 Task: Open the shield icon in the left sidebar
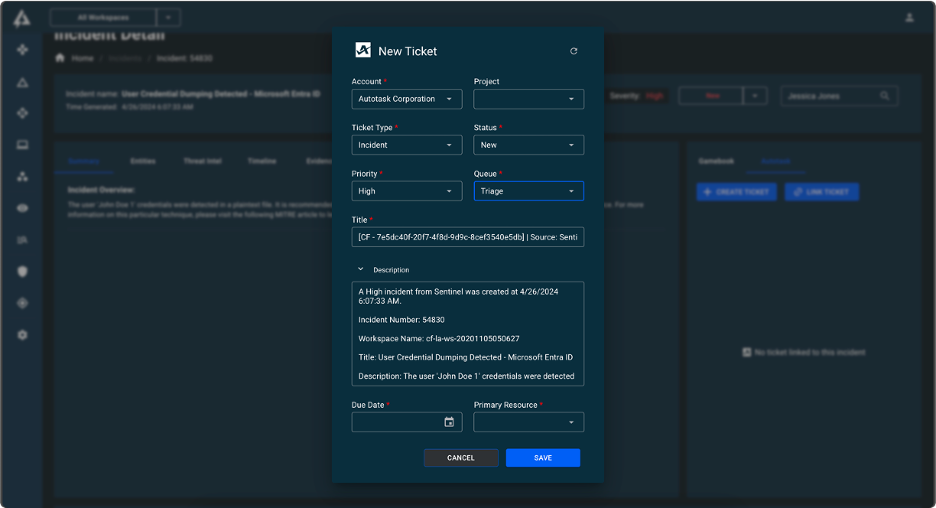22,271
